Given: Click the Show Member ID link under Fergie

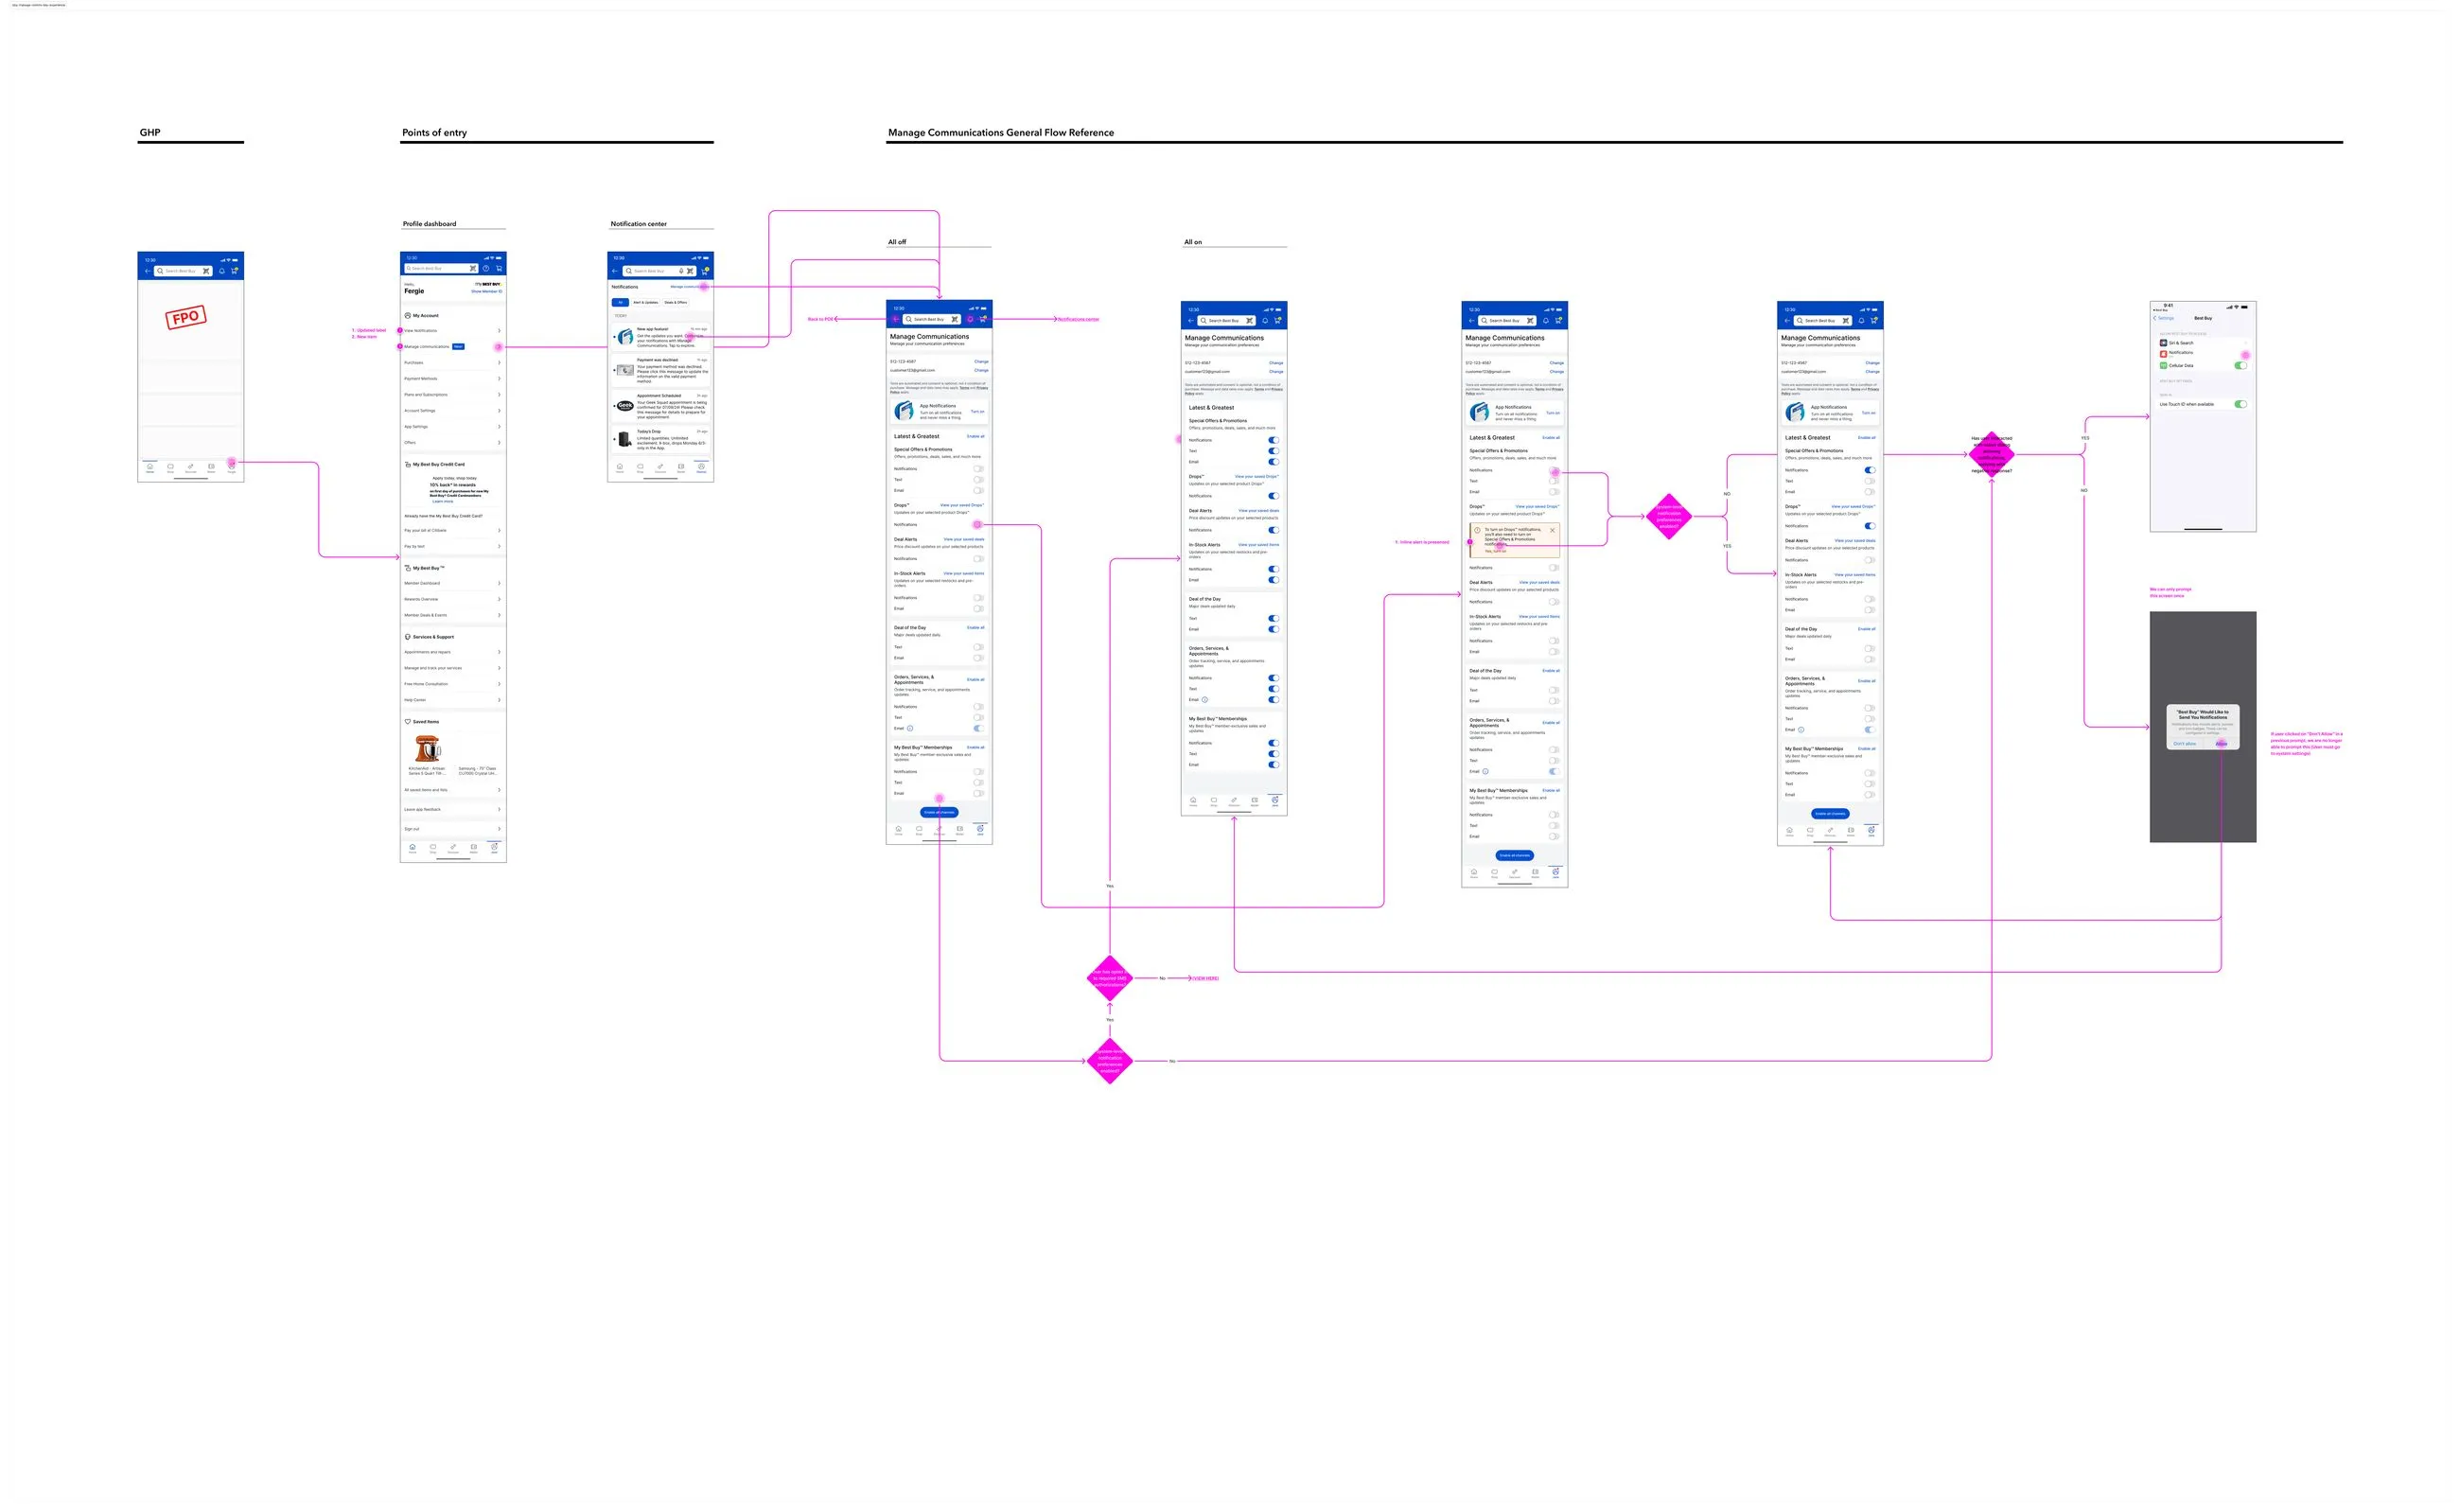Looking at the screenshot, I should (x=486, y=292).
